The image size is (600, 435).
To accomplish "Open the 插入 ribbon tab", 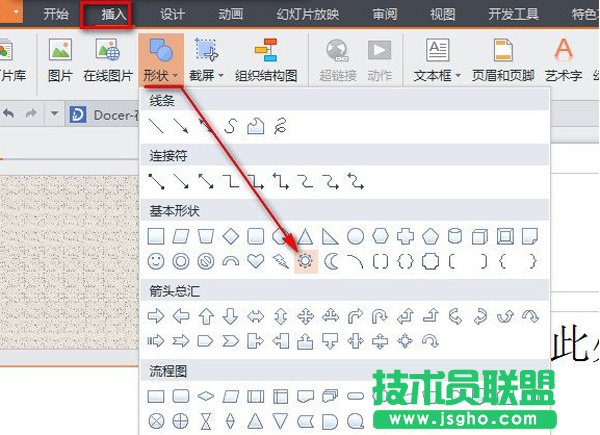I will coord(113,15).
